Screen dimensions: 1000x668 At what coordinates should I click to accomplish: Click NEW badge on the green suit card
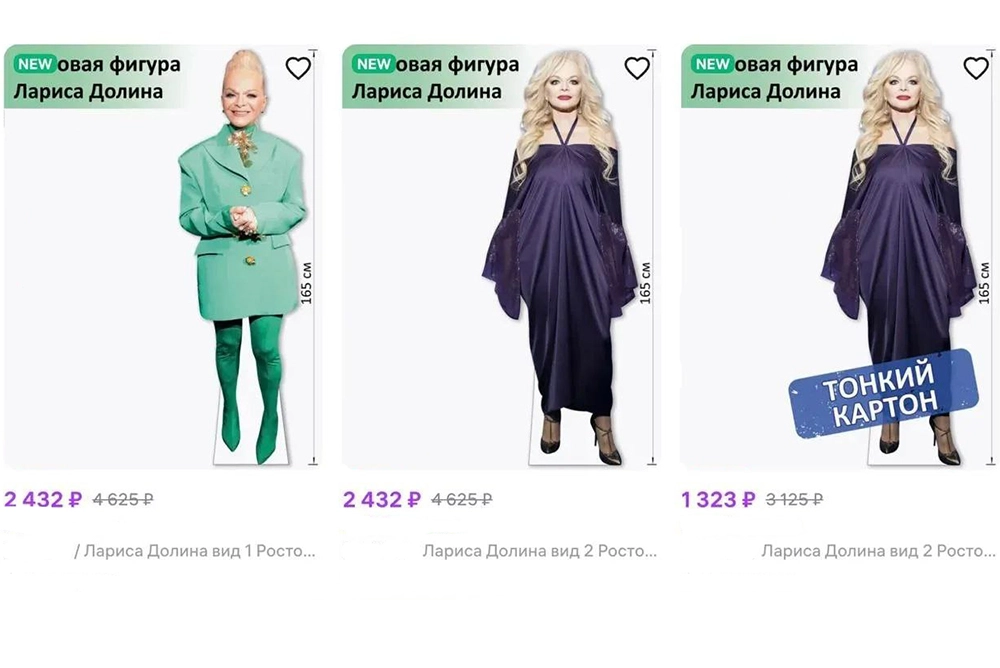(35, 65)
